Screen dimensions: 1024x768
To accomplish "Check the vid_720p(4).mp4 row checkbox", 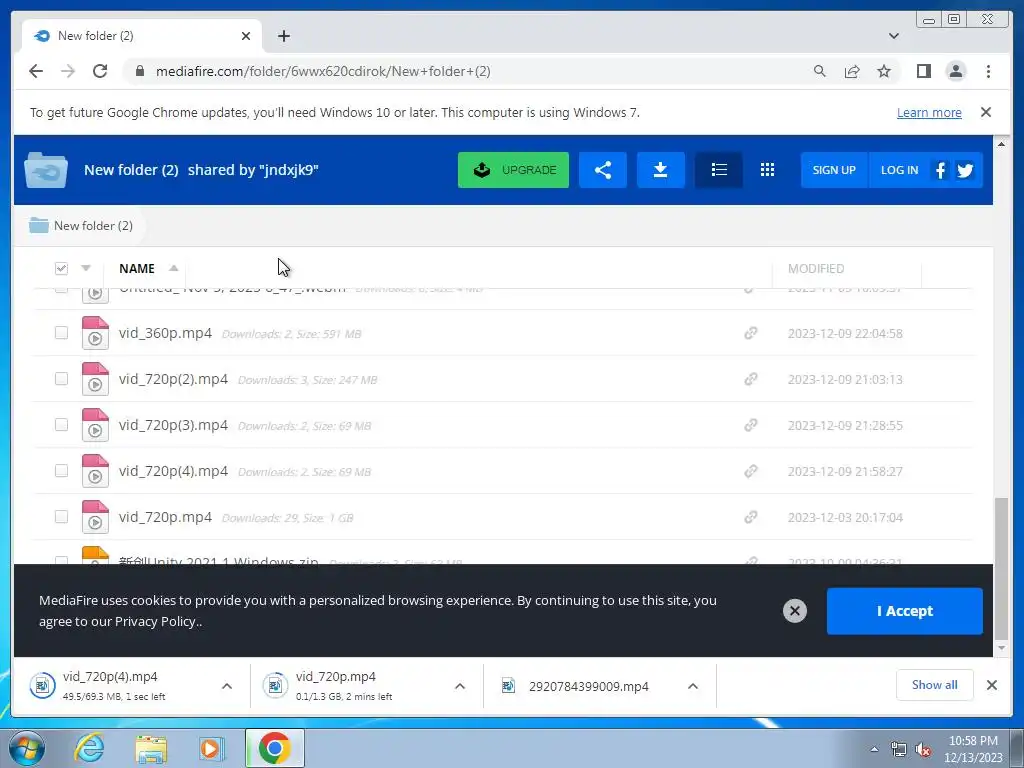I will pos(61,471).
